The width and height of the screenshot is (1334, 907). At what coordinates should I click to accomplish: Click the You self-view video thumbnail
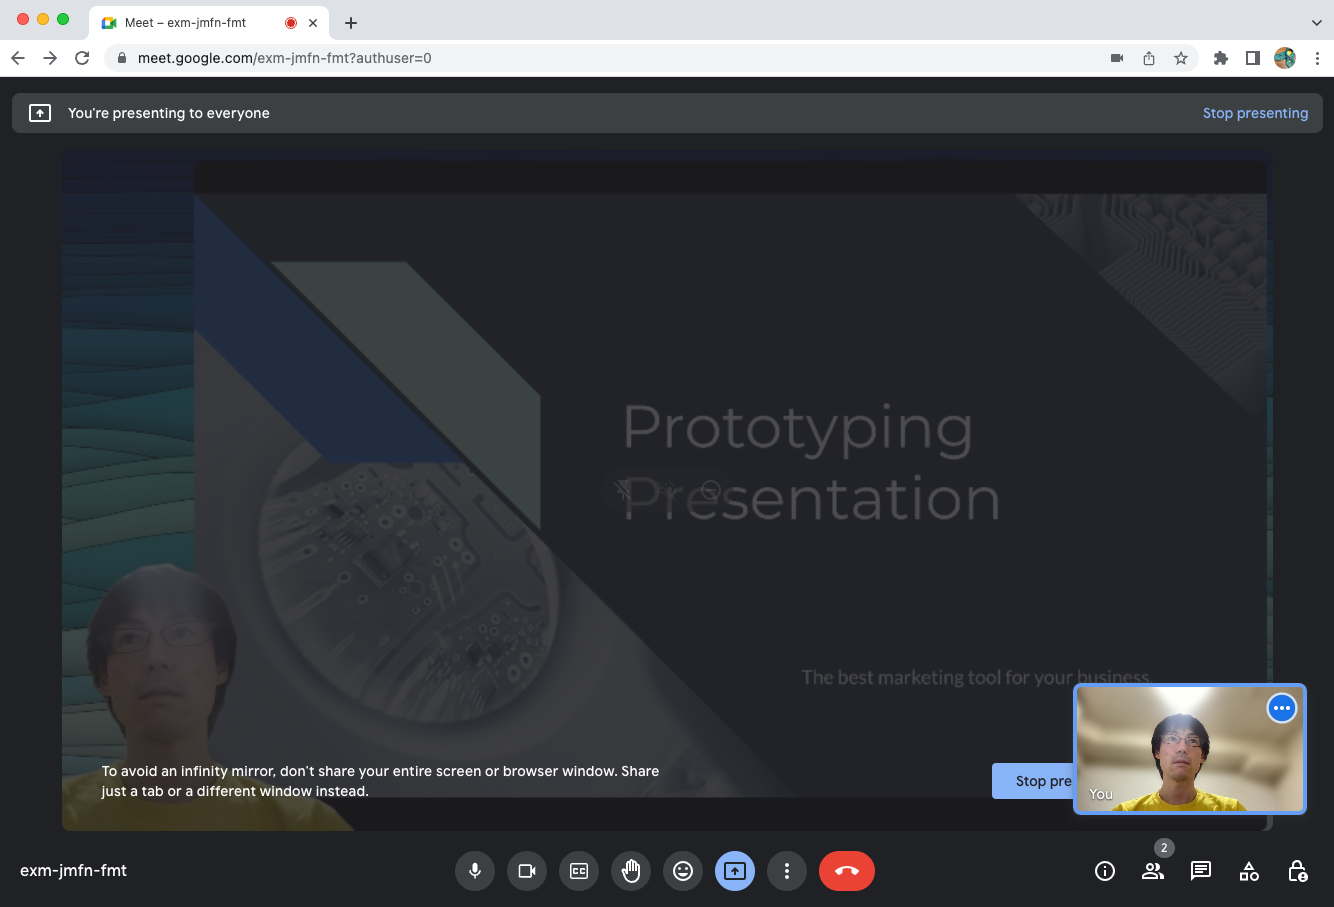coord(1190,749)
